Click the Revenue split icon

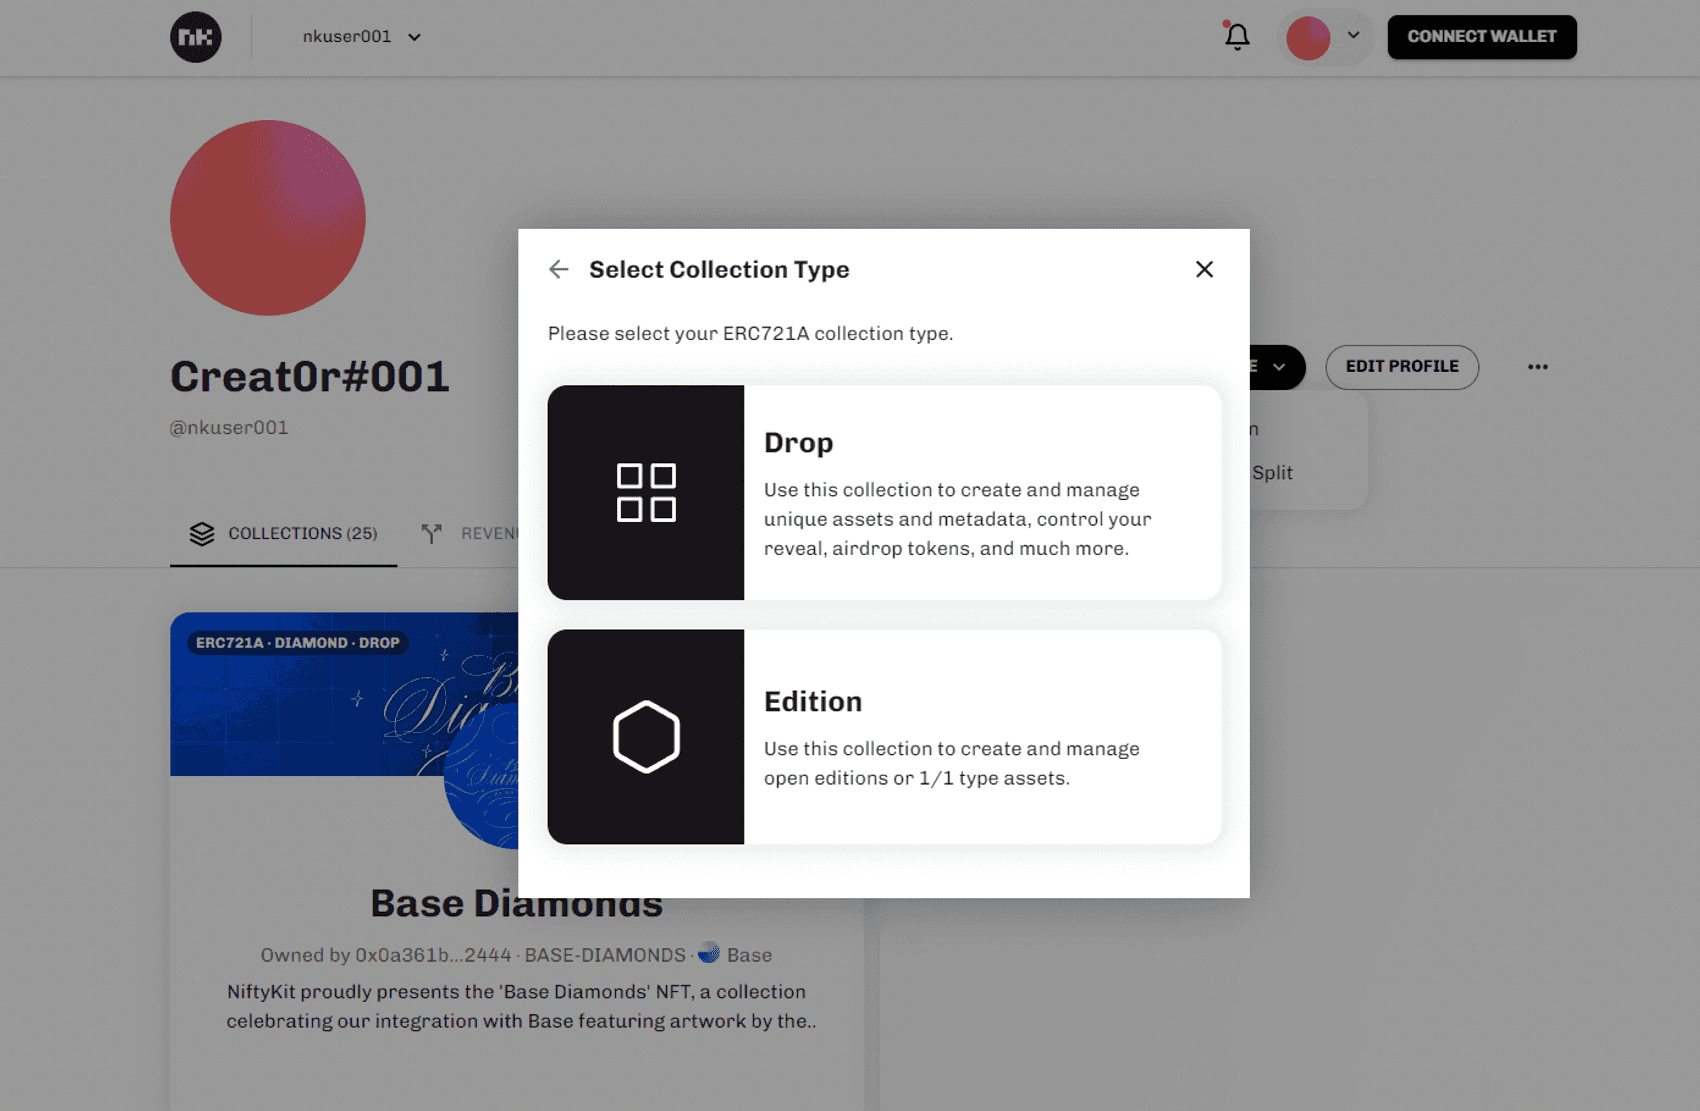point(431,534)
